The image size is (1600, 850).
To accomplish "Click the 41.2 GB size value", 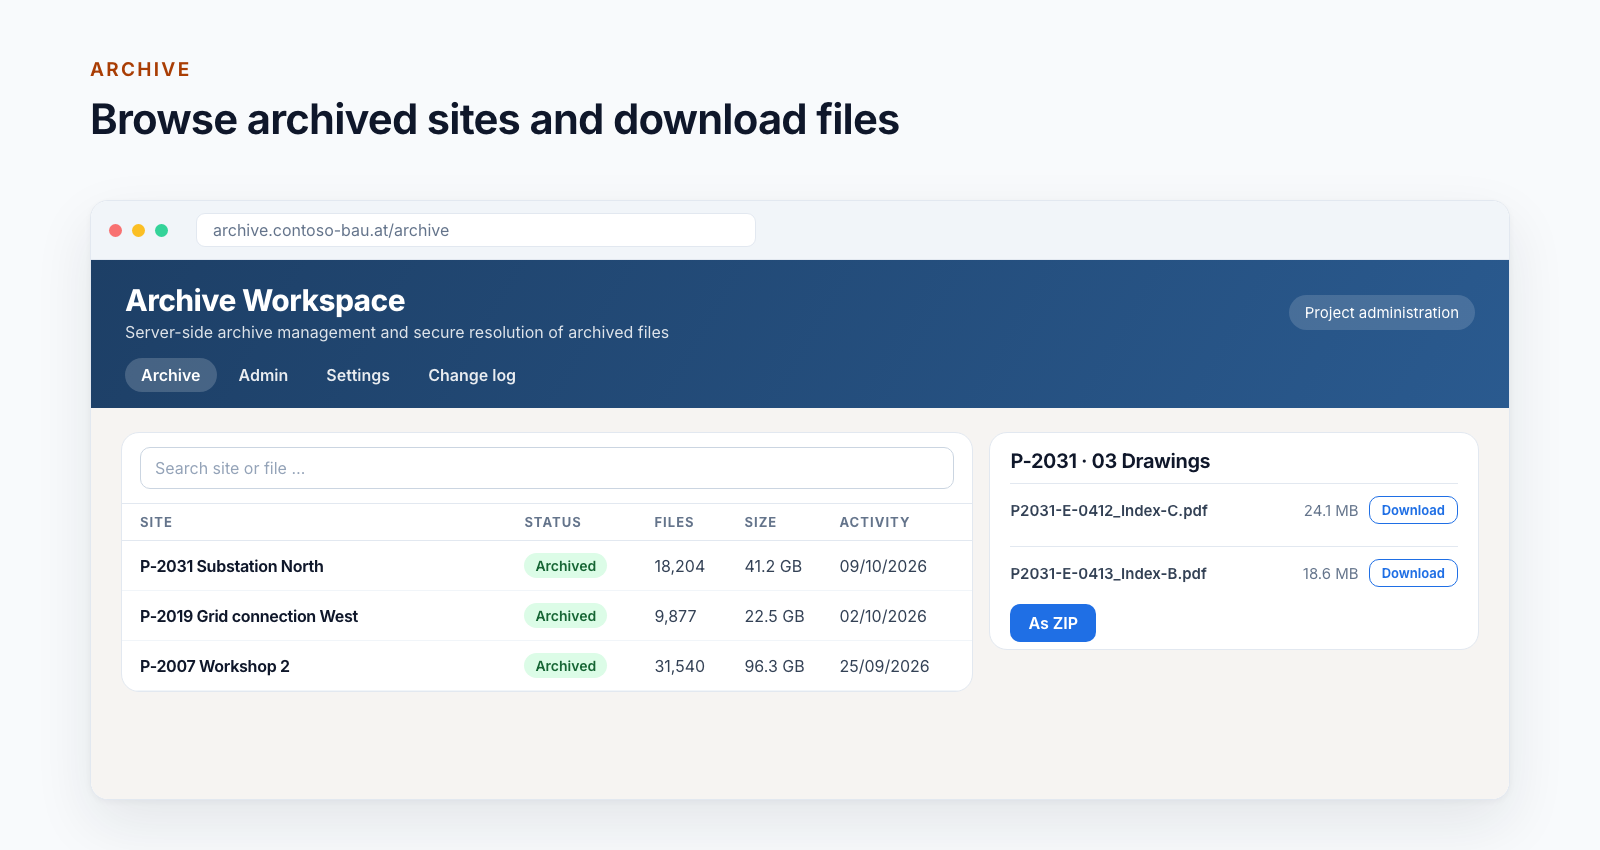I will coord(773,566).
